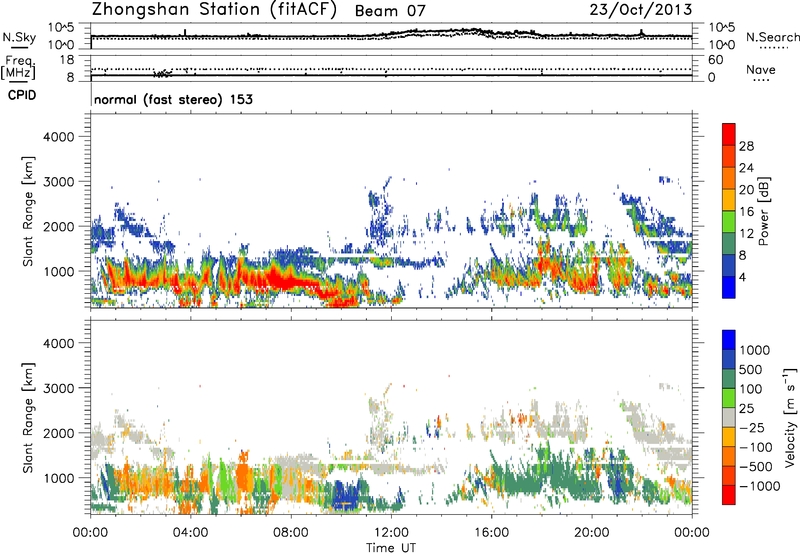Select the Freq. [MHz] axis label
The height and width of the screenshot is (554, 800).
point(18,68)
